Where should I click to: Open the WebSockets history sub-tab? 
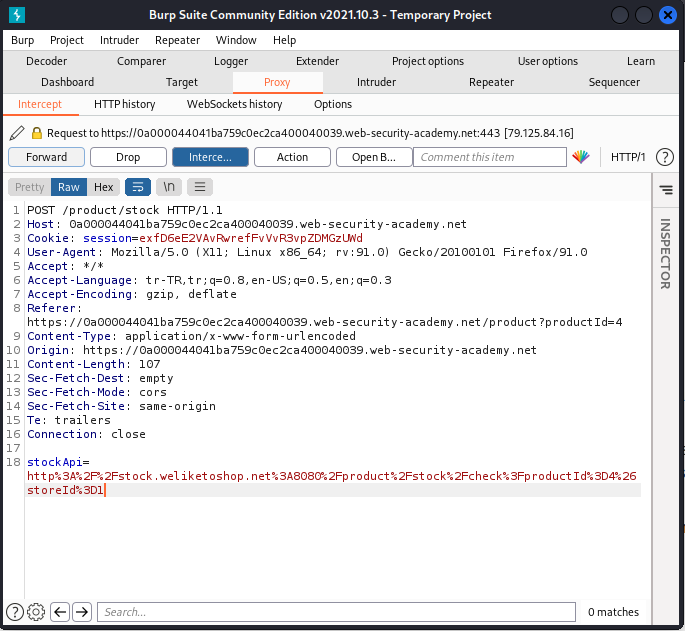[x=234, y=104]
